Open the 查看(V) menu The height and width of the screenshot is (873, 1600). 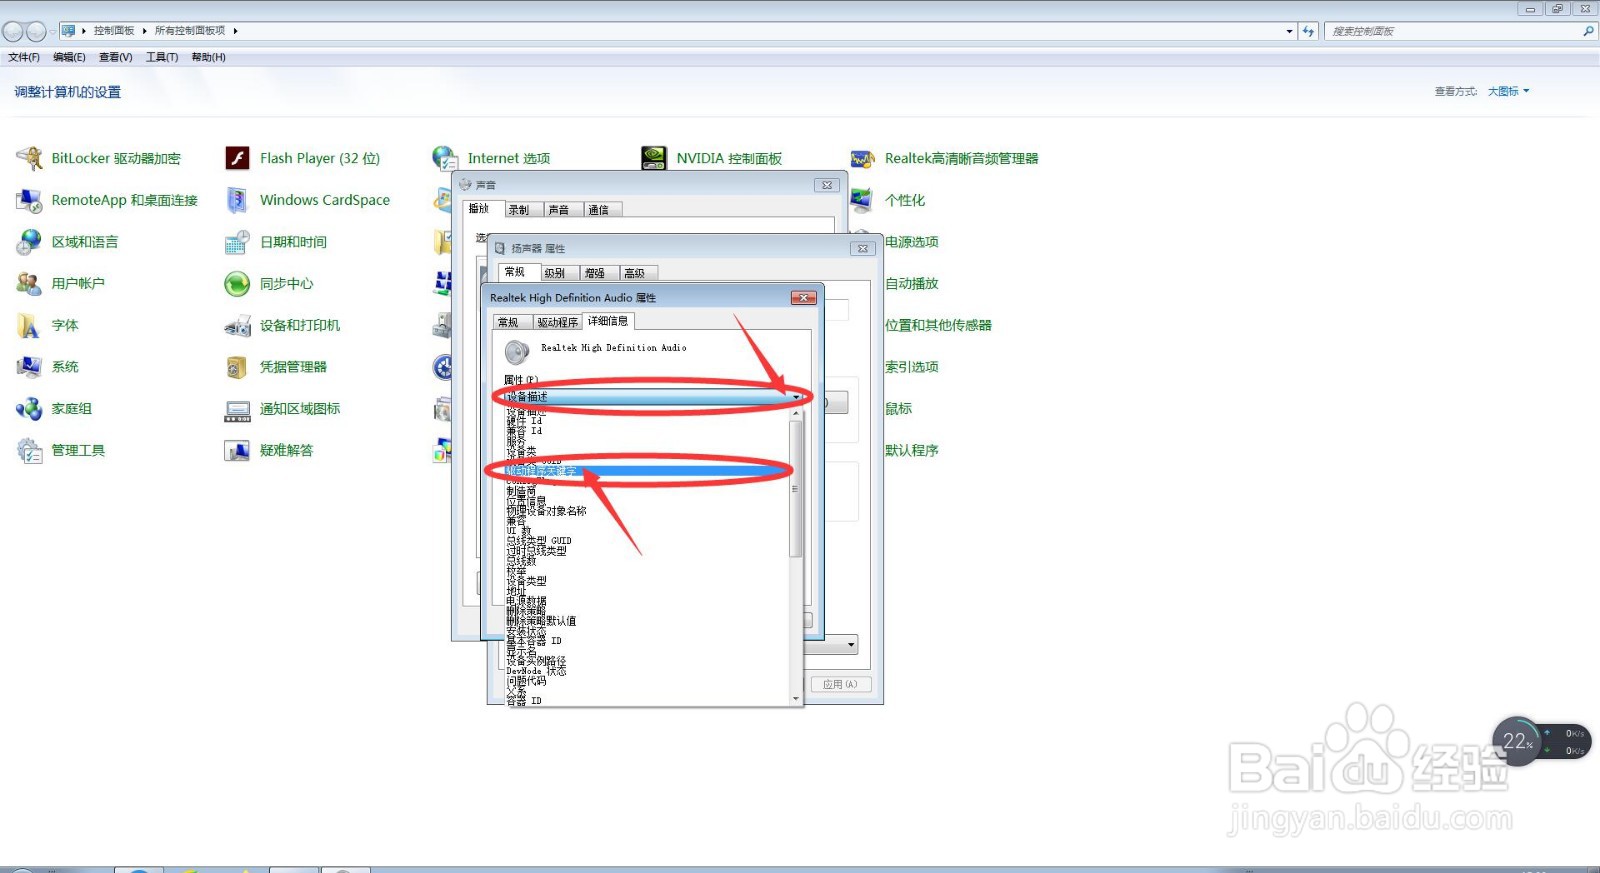115,57
